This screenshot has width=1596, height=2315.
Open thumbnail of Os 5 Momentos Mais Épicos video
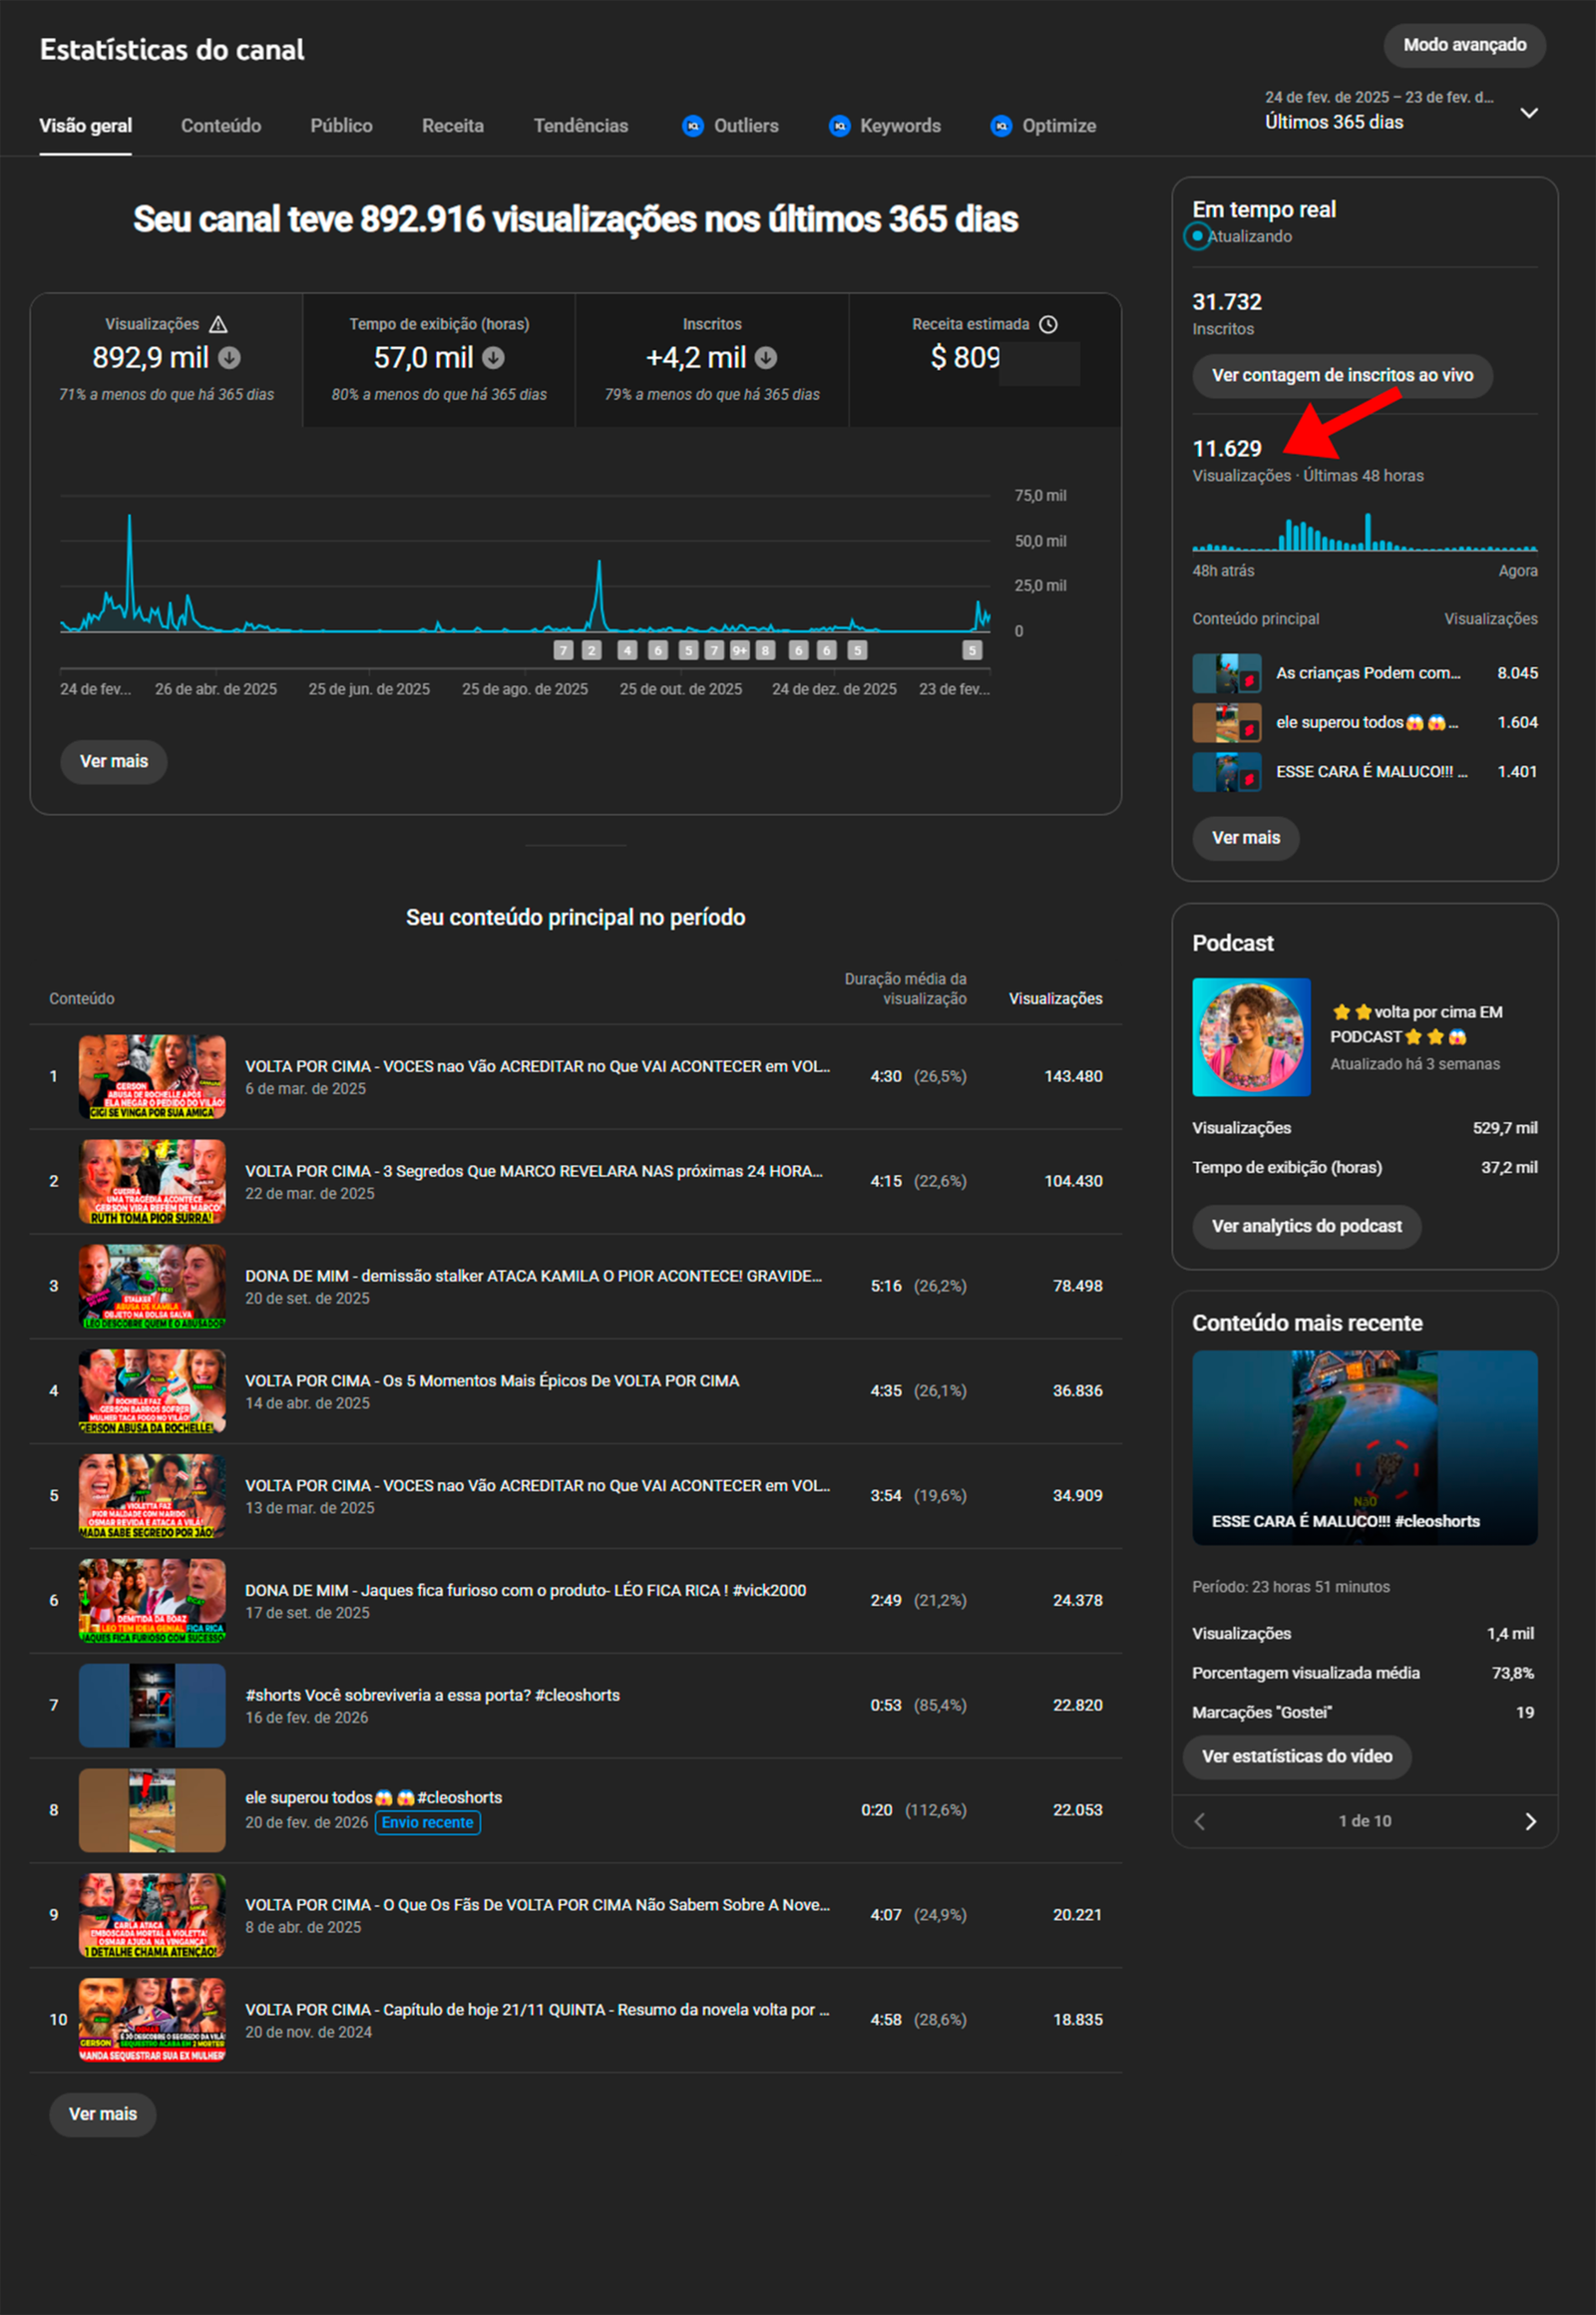point(152,1391)
